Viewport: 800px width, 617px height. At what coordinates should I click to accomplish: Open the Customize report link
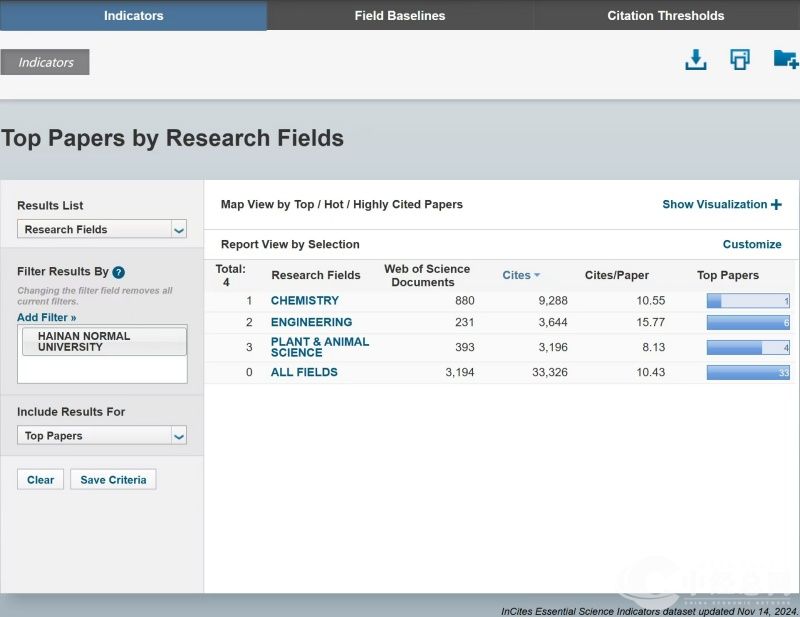(752, 245)
